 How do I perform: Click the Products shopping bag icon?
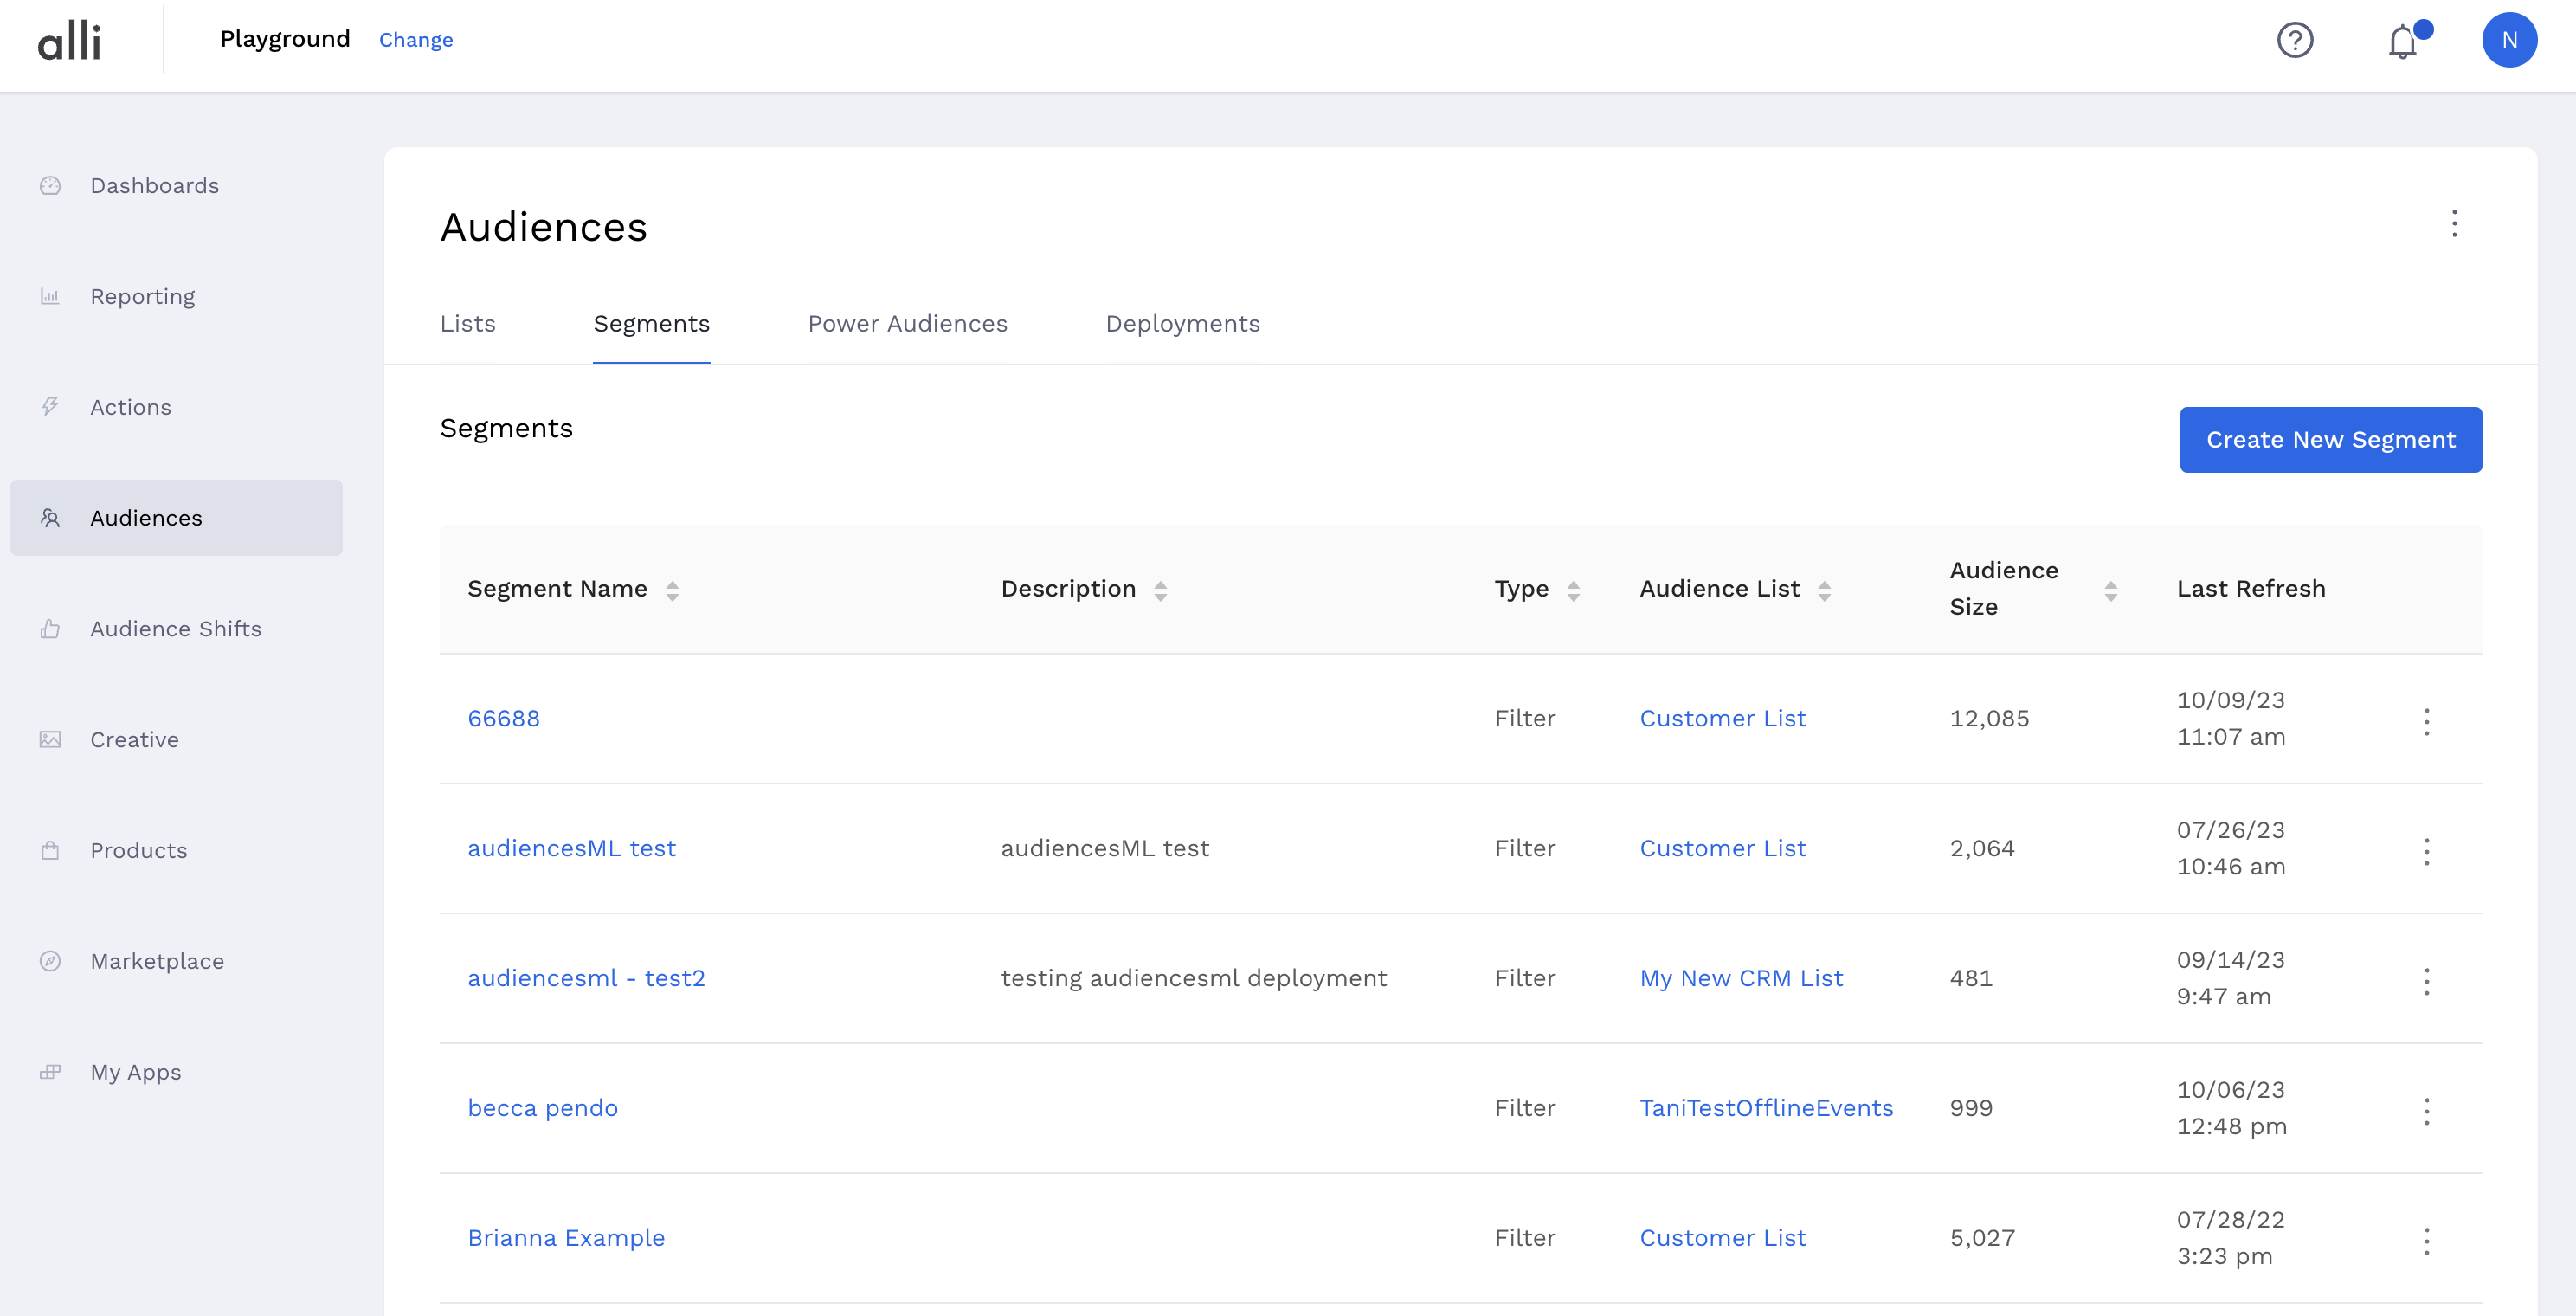(x=50, y=850)
